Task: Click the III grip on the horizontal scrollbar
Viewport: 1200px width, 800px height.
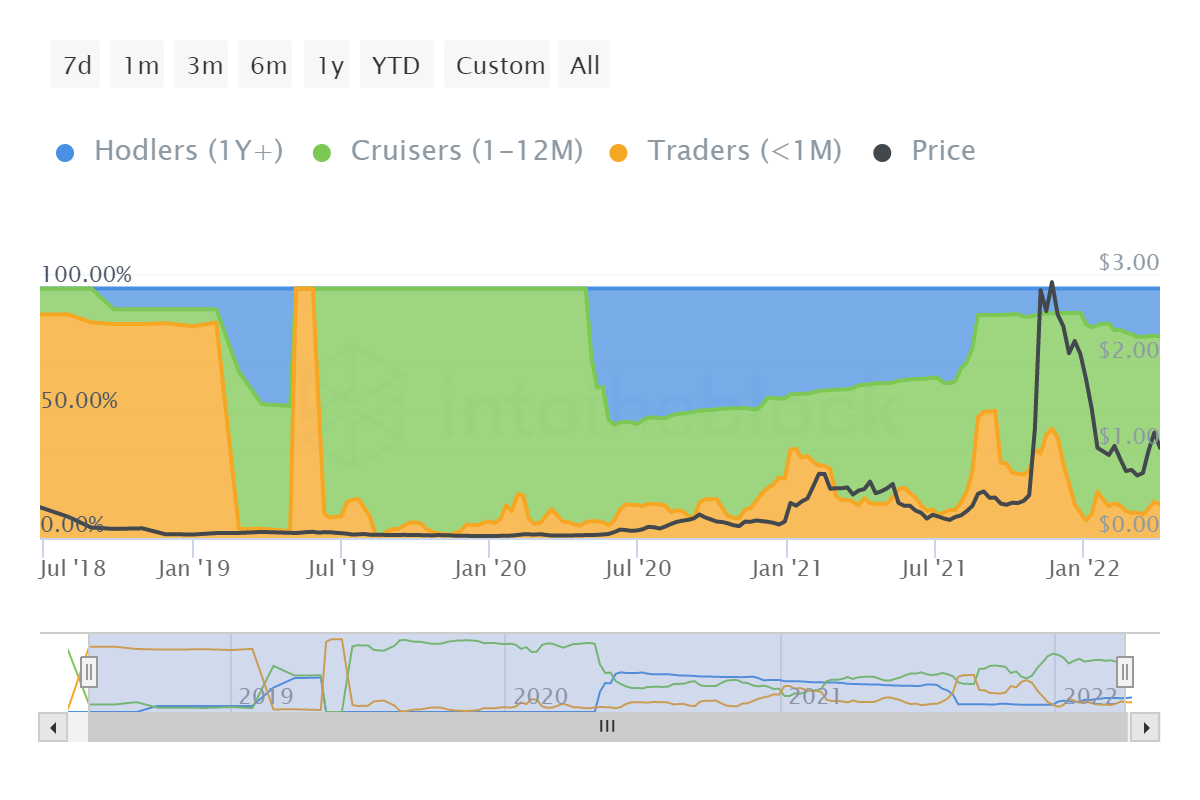Action: click(x=606, y=727)
